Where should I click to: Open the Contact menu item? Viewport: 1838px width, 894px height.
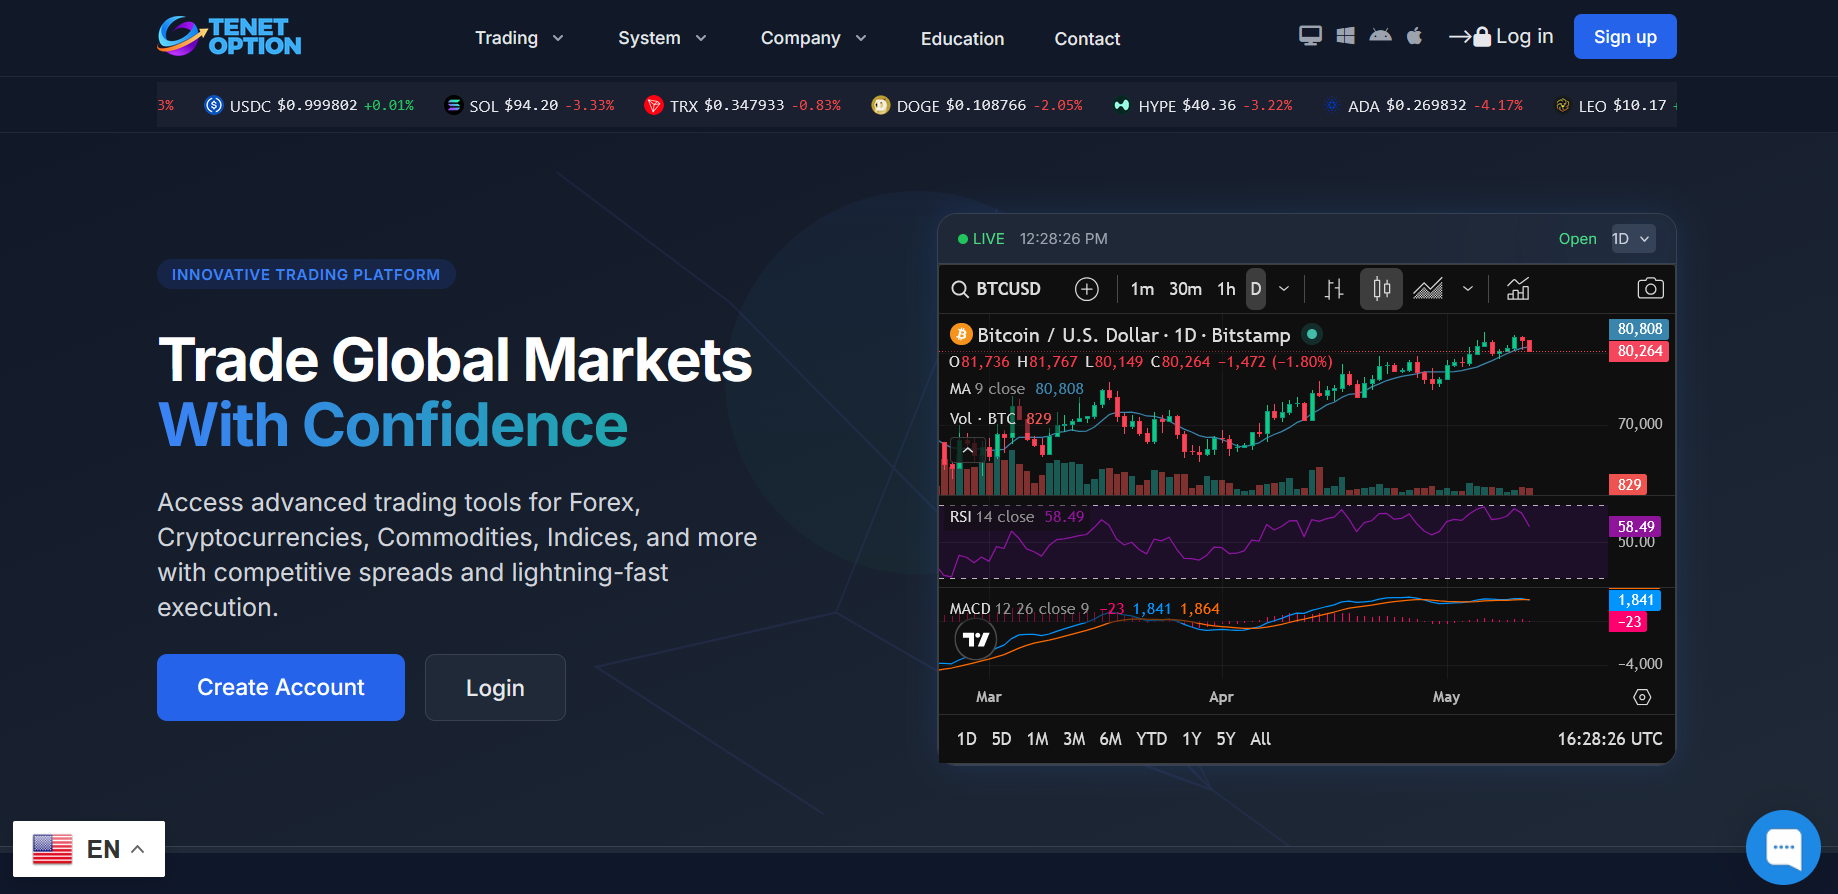click(x=1087, y=39)
